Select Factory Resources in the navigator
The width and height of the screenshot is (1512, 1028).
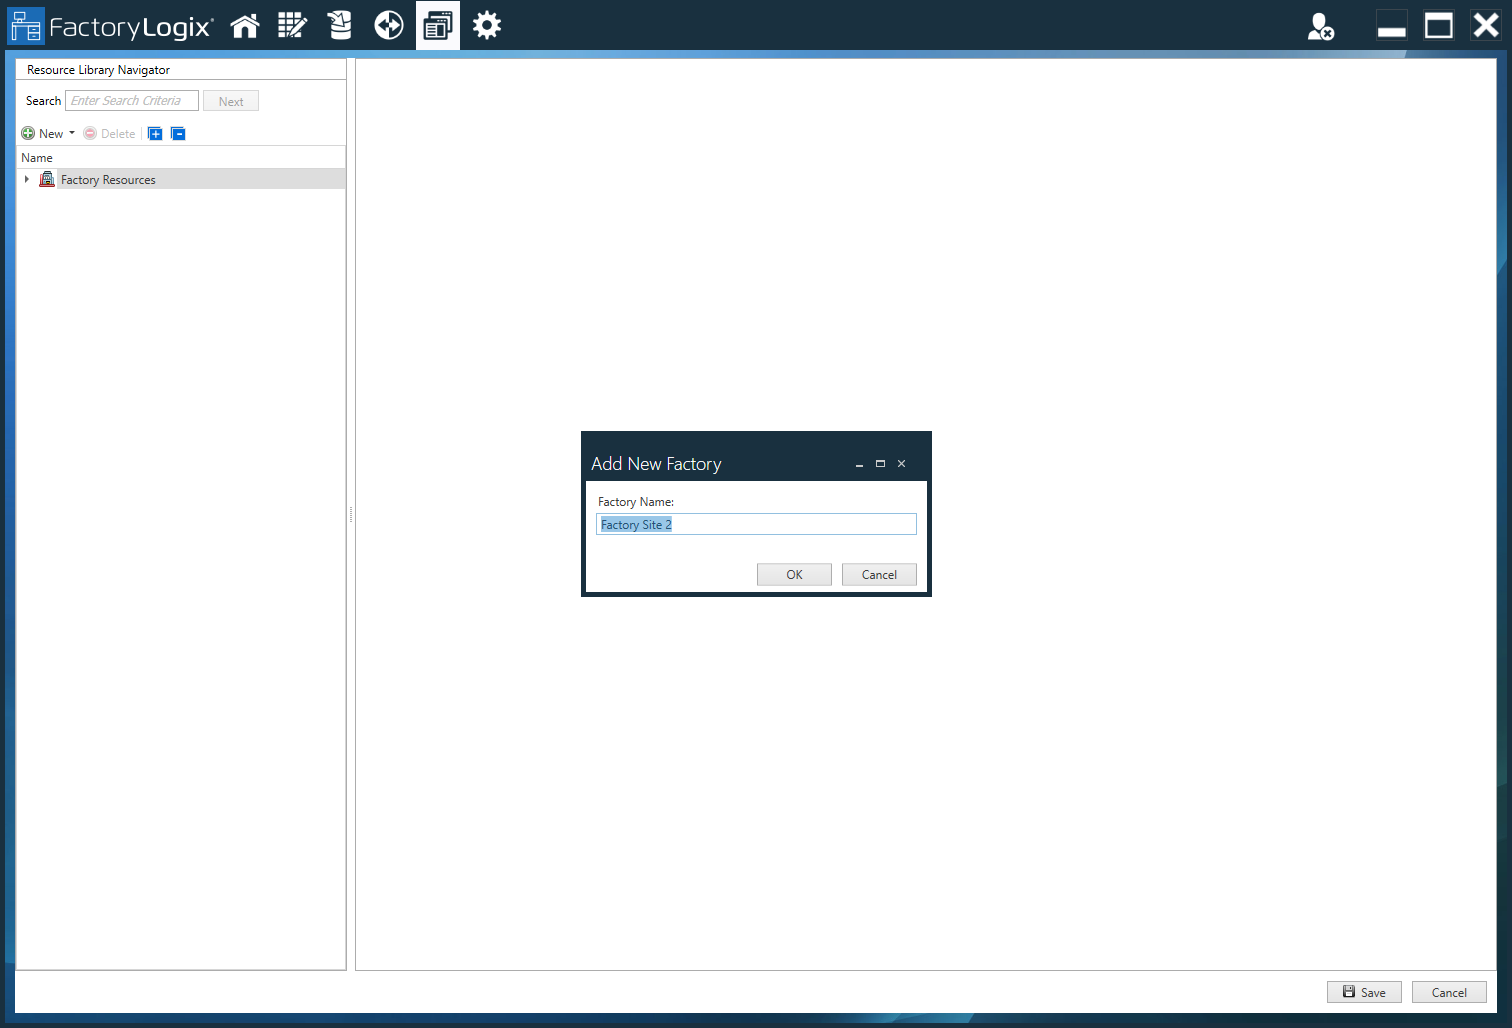pyautogui.click(x=108, y=179)
